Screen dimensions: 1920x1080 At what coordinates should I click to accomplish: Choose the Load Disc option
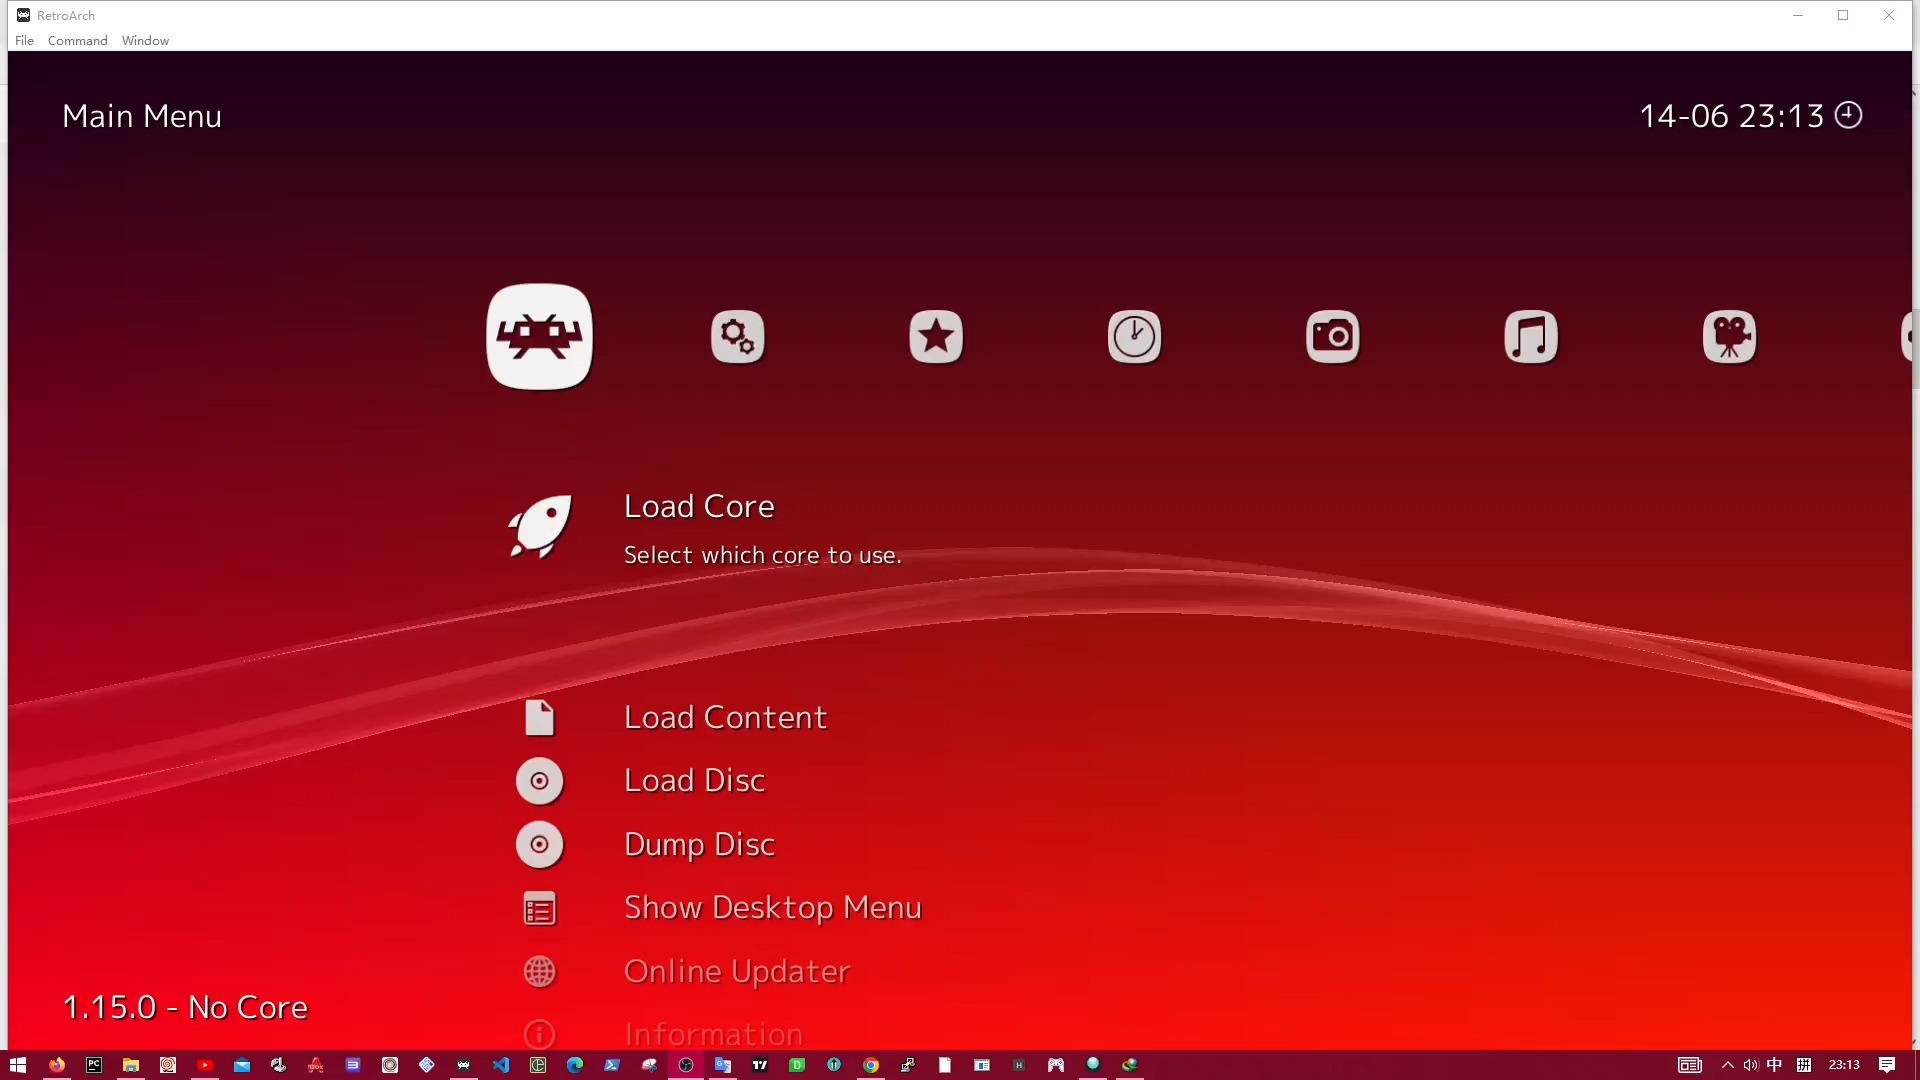pyautogui.click(x=694, y=781)
